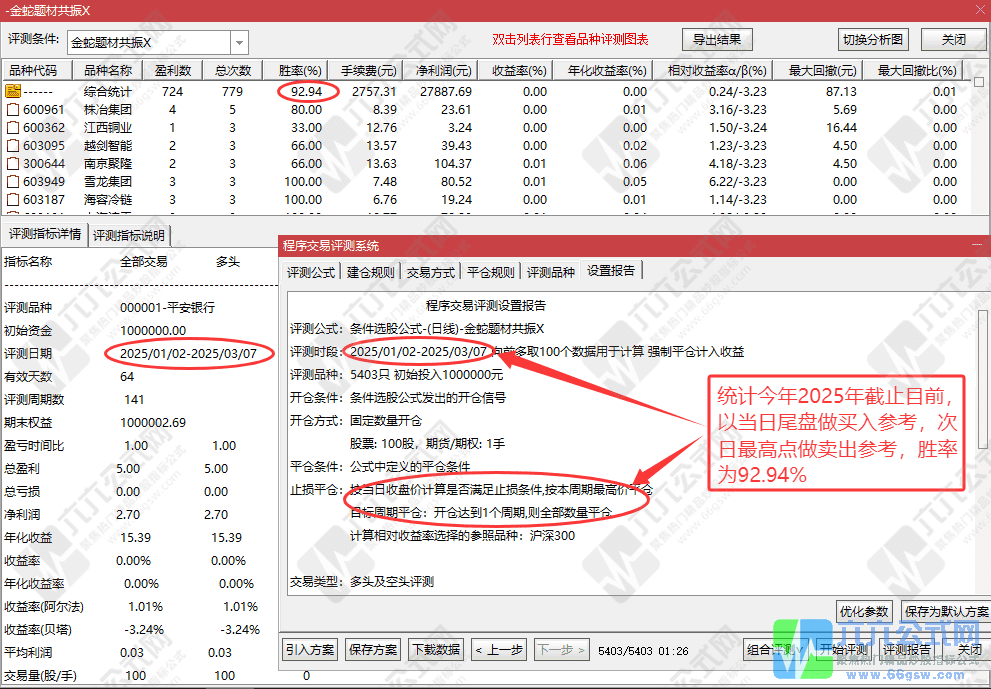This screenshot has width=991, height=689.
Task: Close the main window with top-right X
Action: click(976, 10)
